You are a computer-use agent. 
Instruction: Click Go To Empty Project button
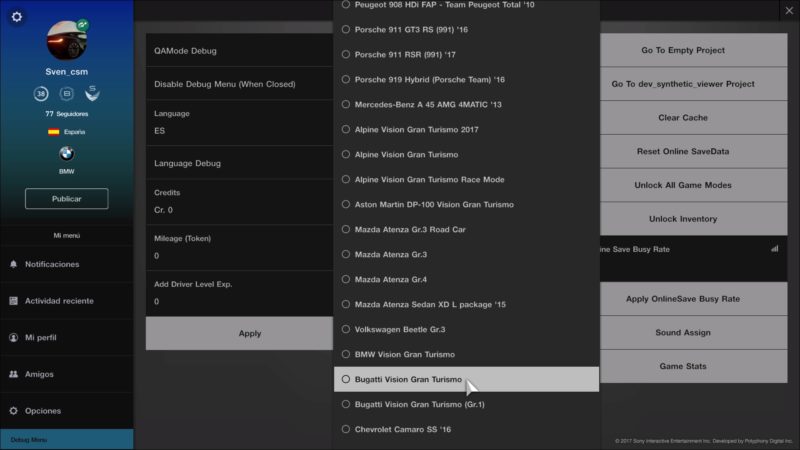(x=693, y=50)
